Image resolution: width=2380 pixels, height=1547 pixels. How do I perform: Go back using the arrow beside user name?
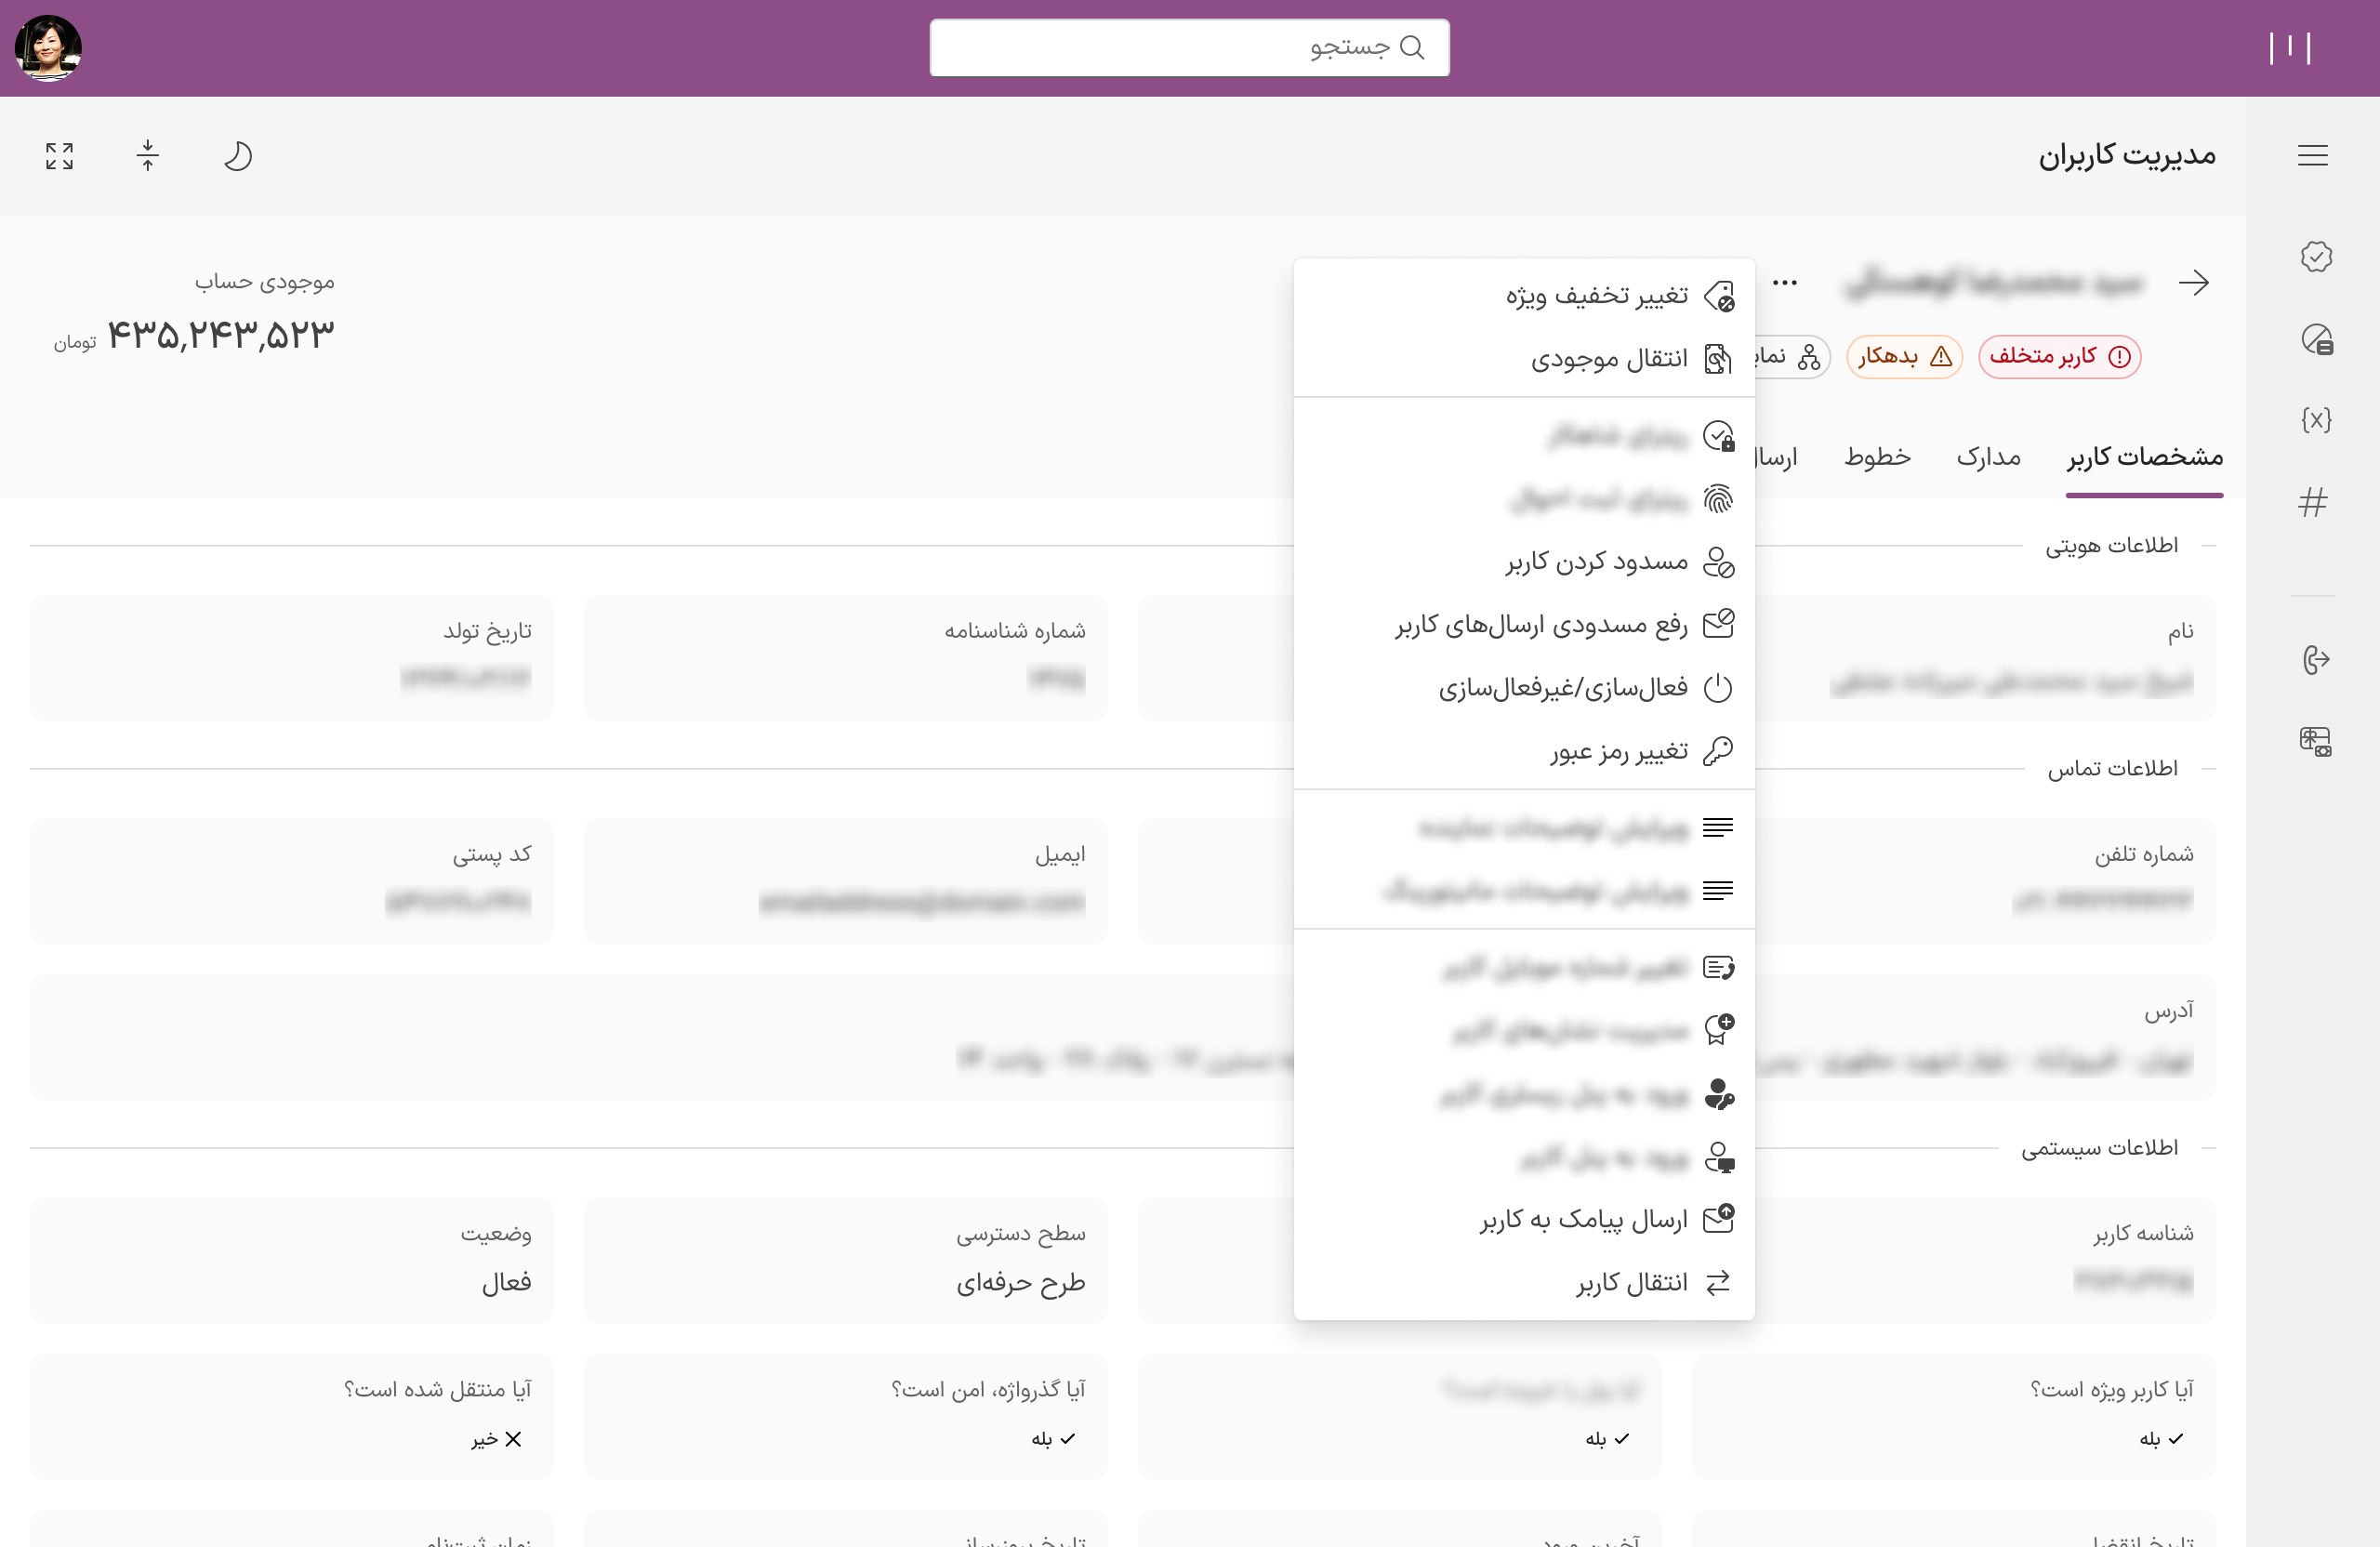[2193, 282]
